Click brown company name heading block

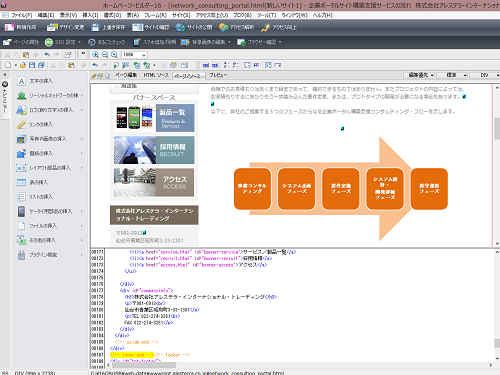[x=154, y=215]
